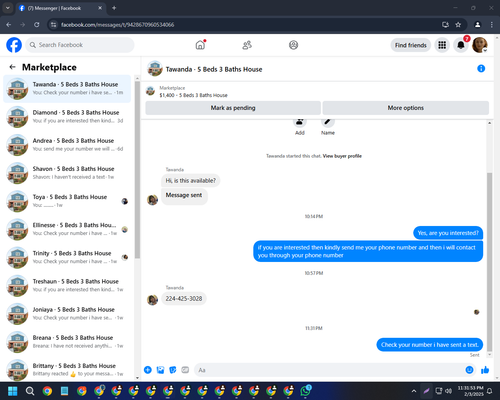This screenshot has height=400, width=500.
Task: Select the Ellinesse conversation
Action: (x=67, y=229)
